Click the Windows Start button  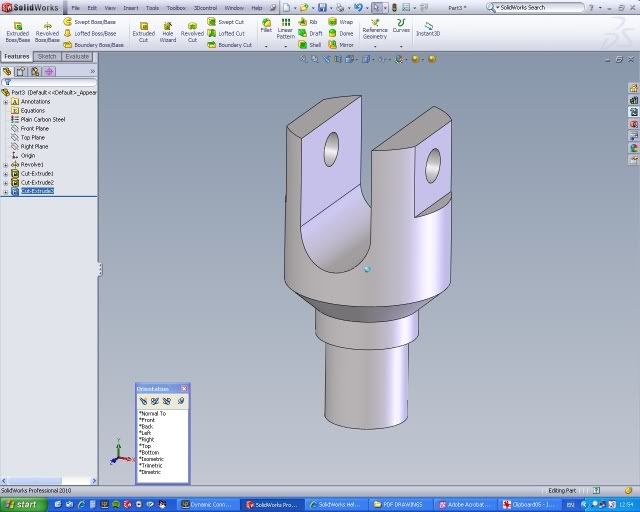pyautogui.click(x=22, y=504)
